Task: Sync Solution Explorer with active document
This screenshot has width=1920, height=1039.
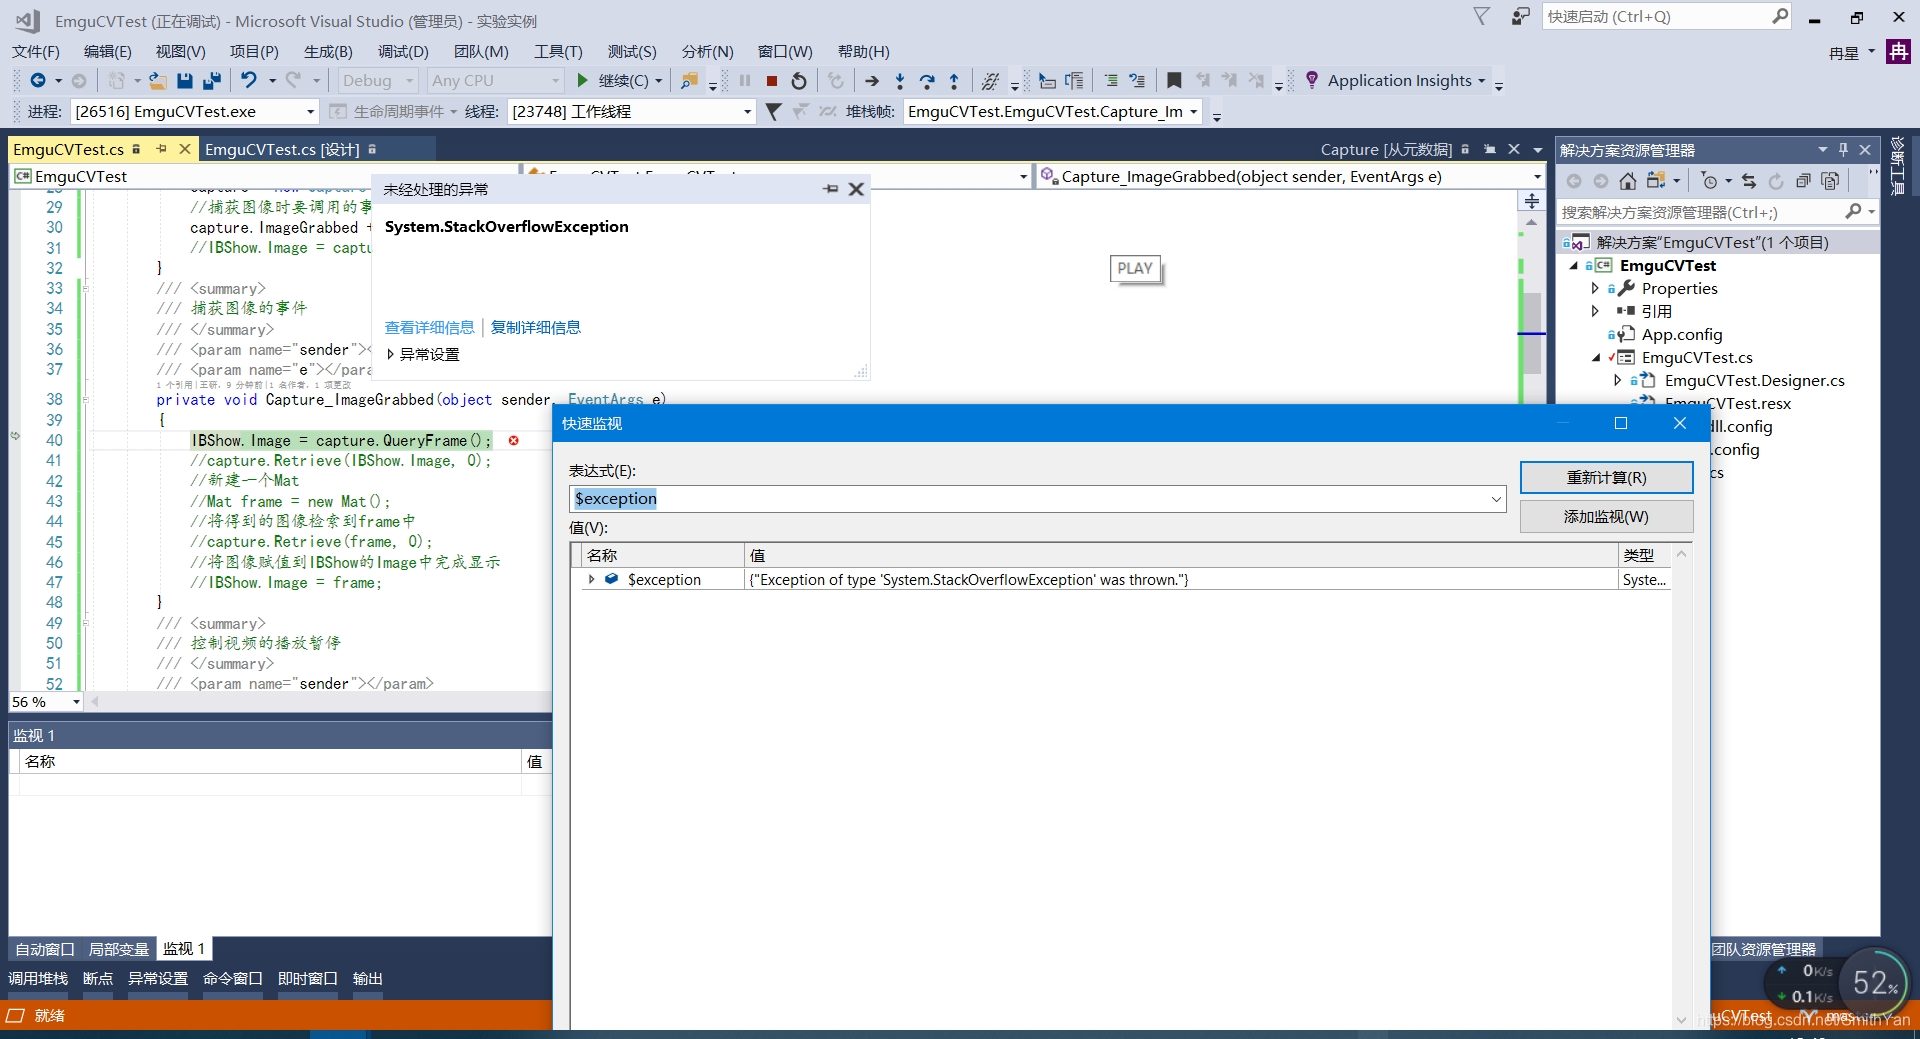Action: pos(1748,181)
